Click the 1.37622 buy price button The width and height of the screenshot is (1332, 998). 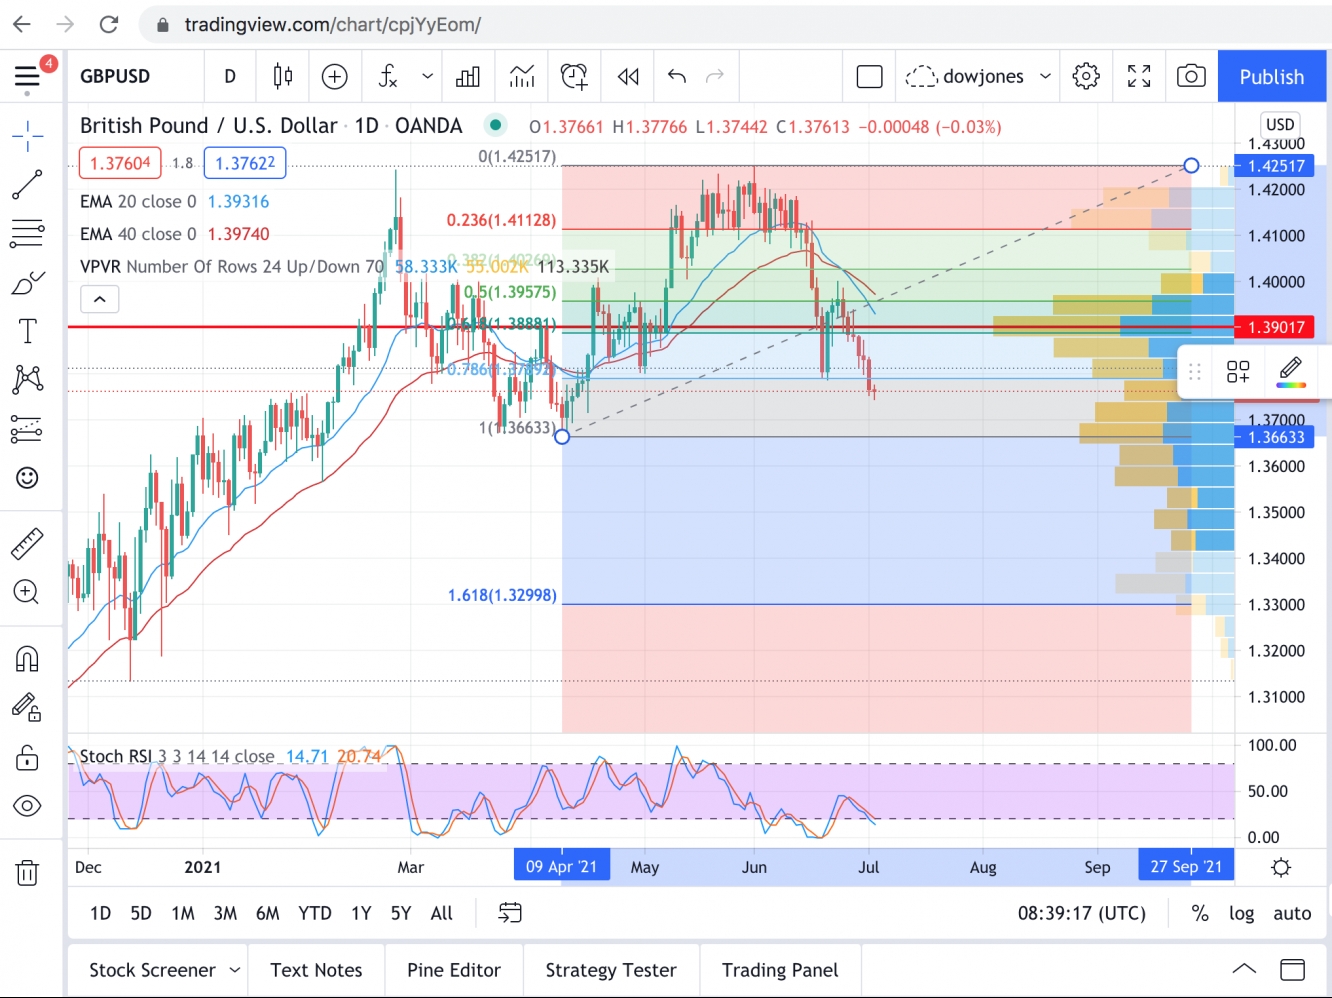click(245, 163)
